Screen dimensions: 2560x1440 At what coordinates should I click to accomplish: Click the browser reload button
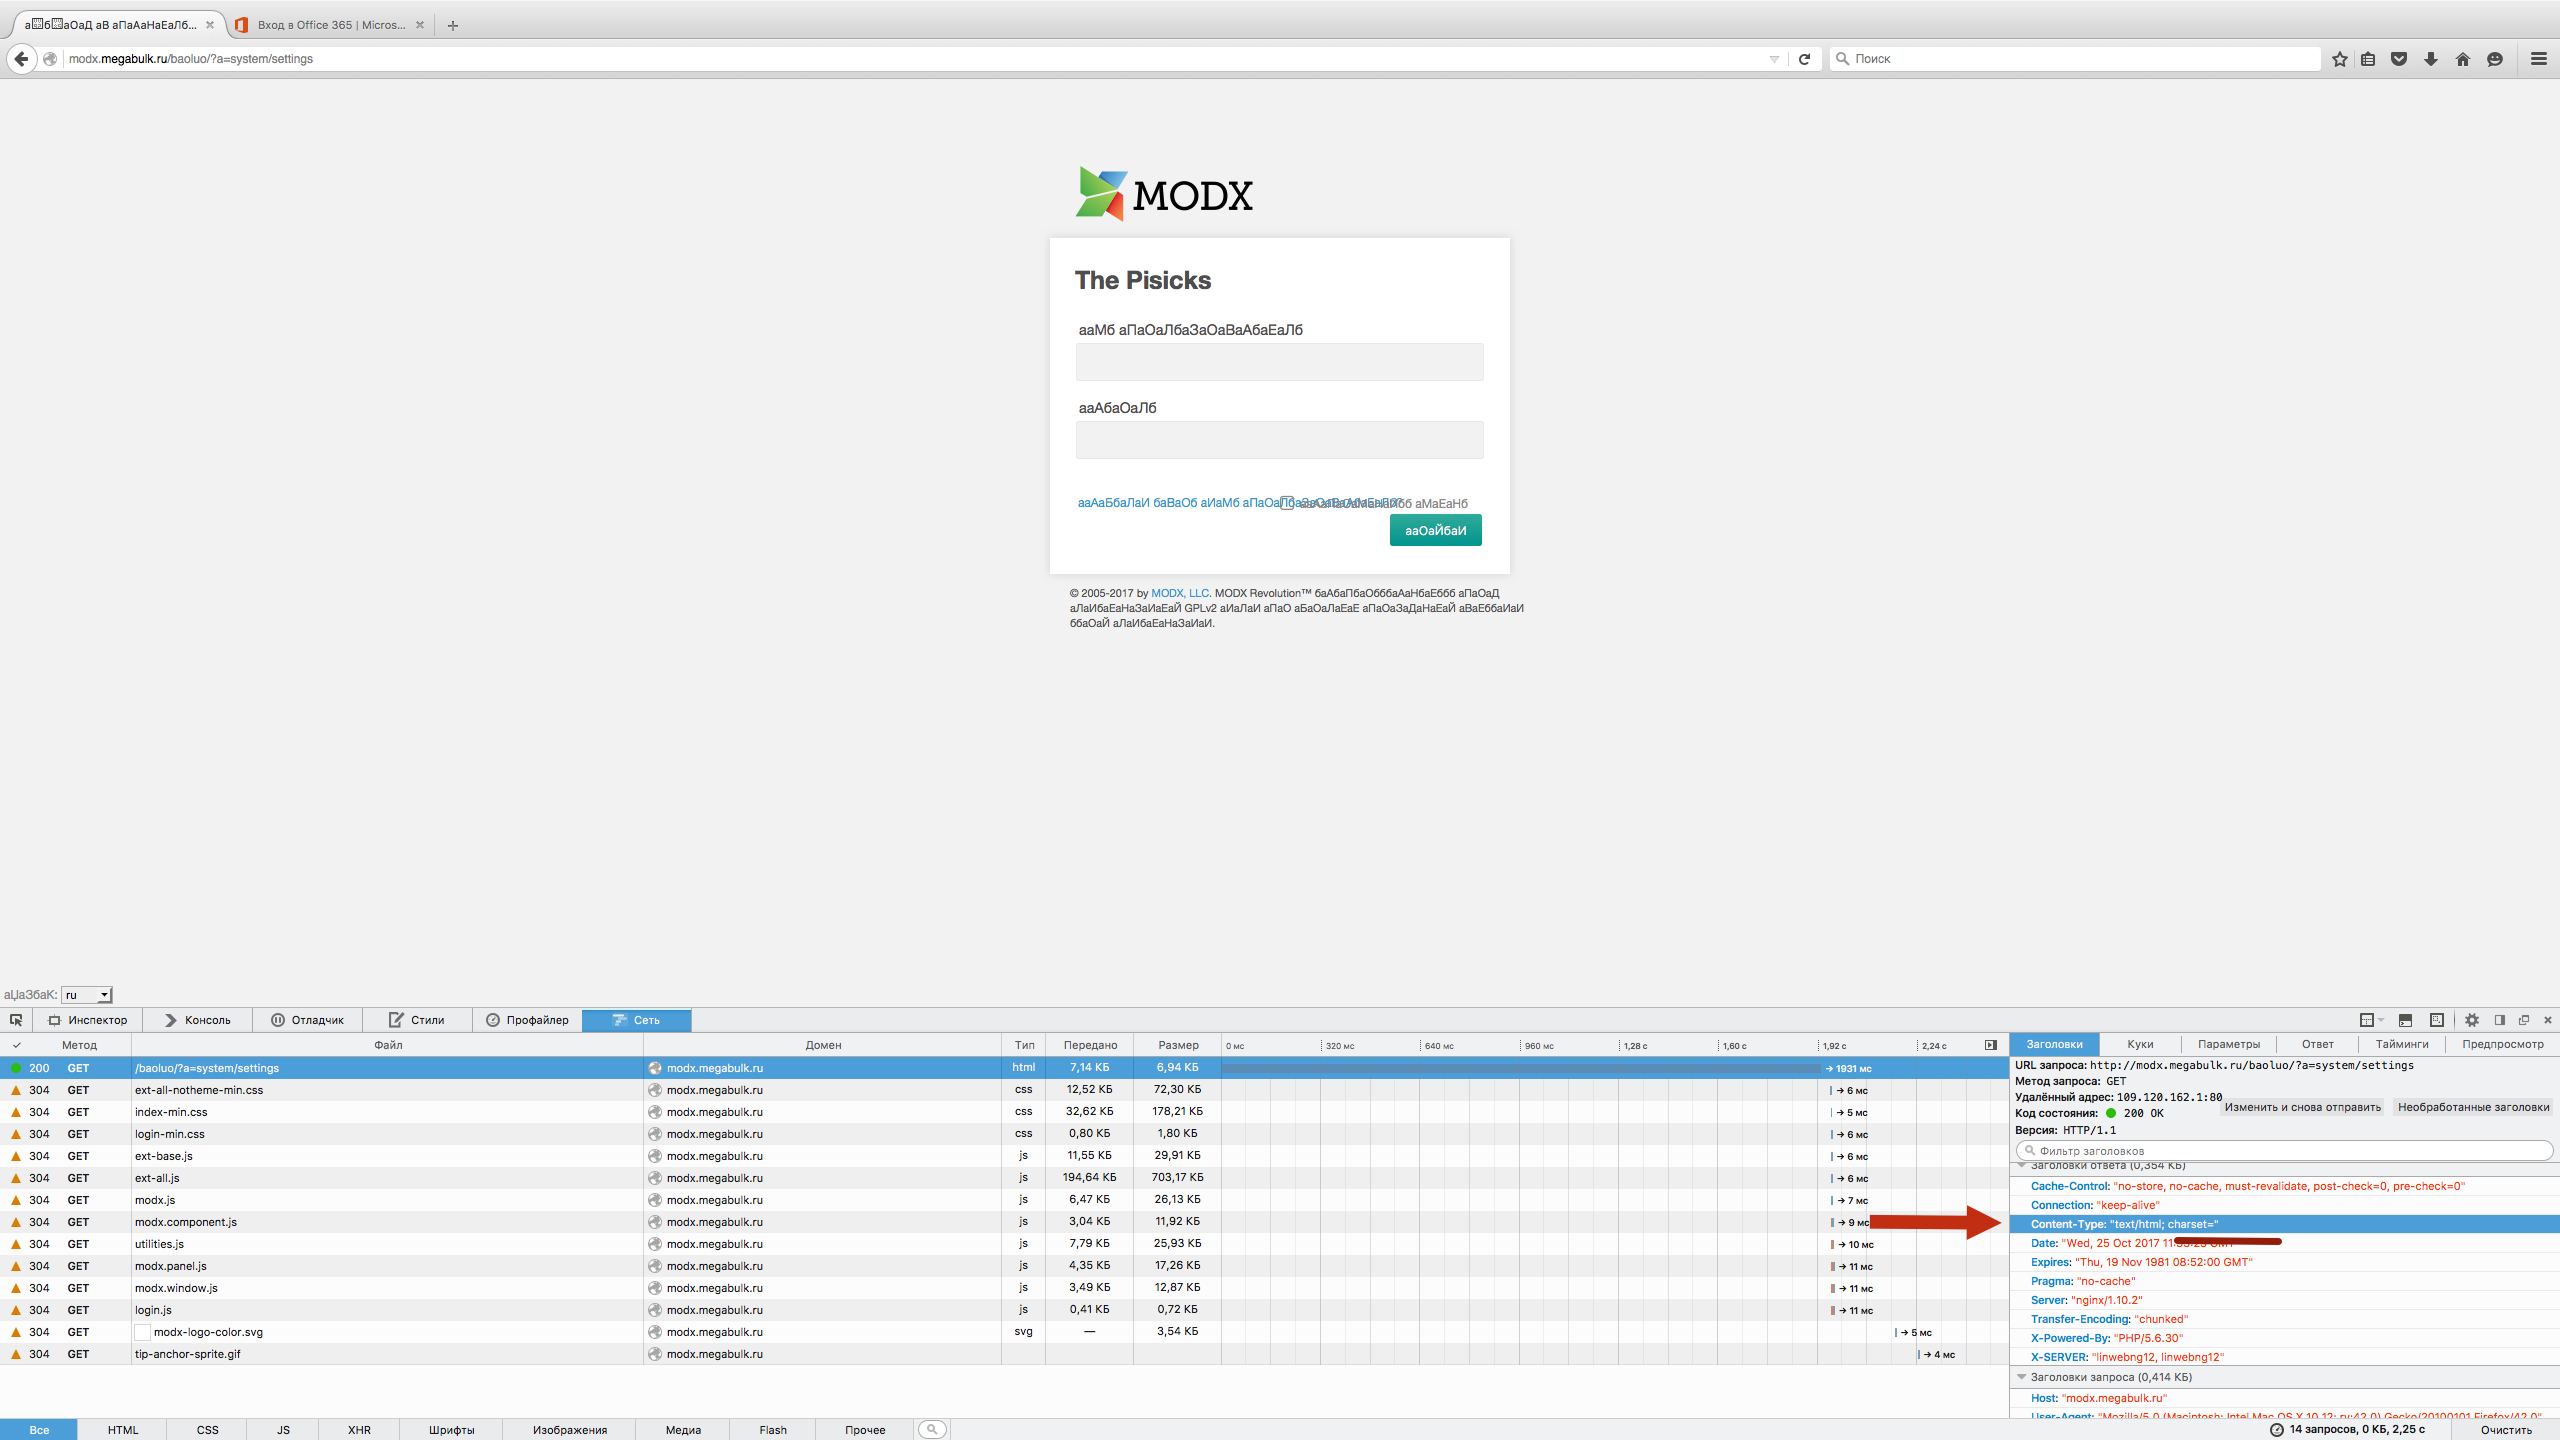tap(1805, 59)
